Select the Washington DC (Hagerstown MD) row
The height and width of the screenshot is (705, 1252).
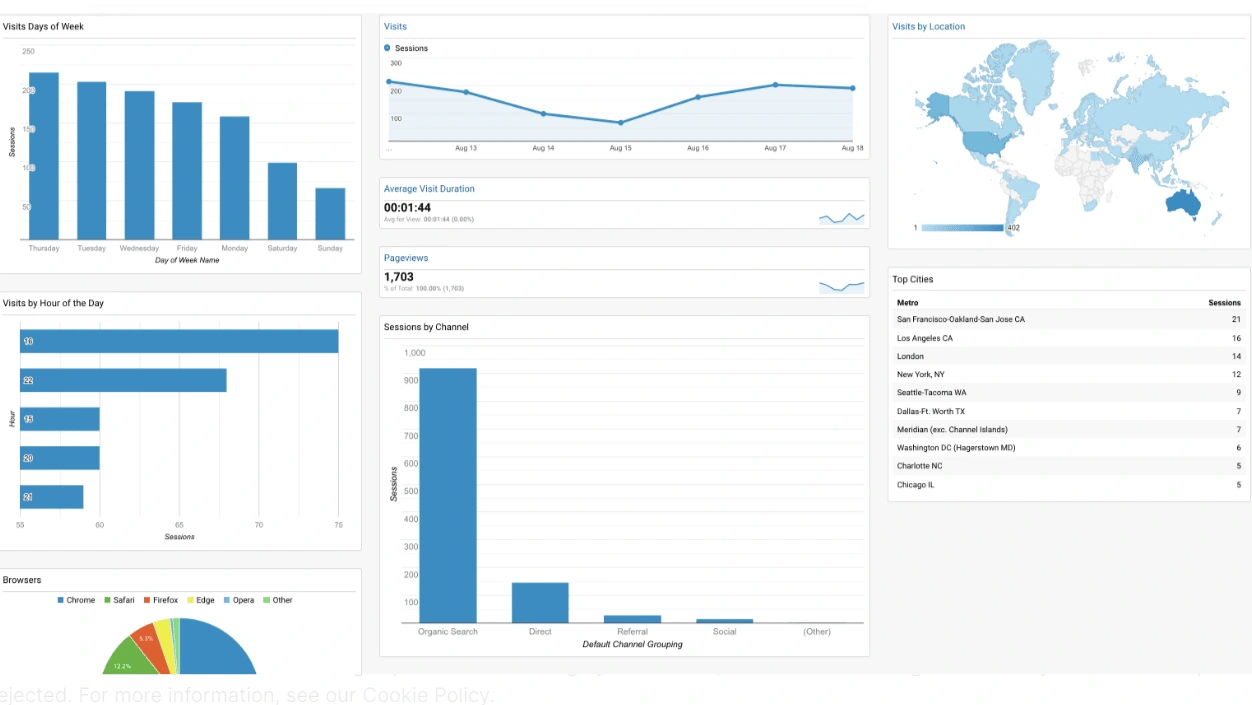1068,448
